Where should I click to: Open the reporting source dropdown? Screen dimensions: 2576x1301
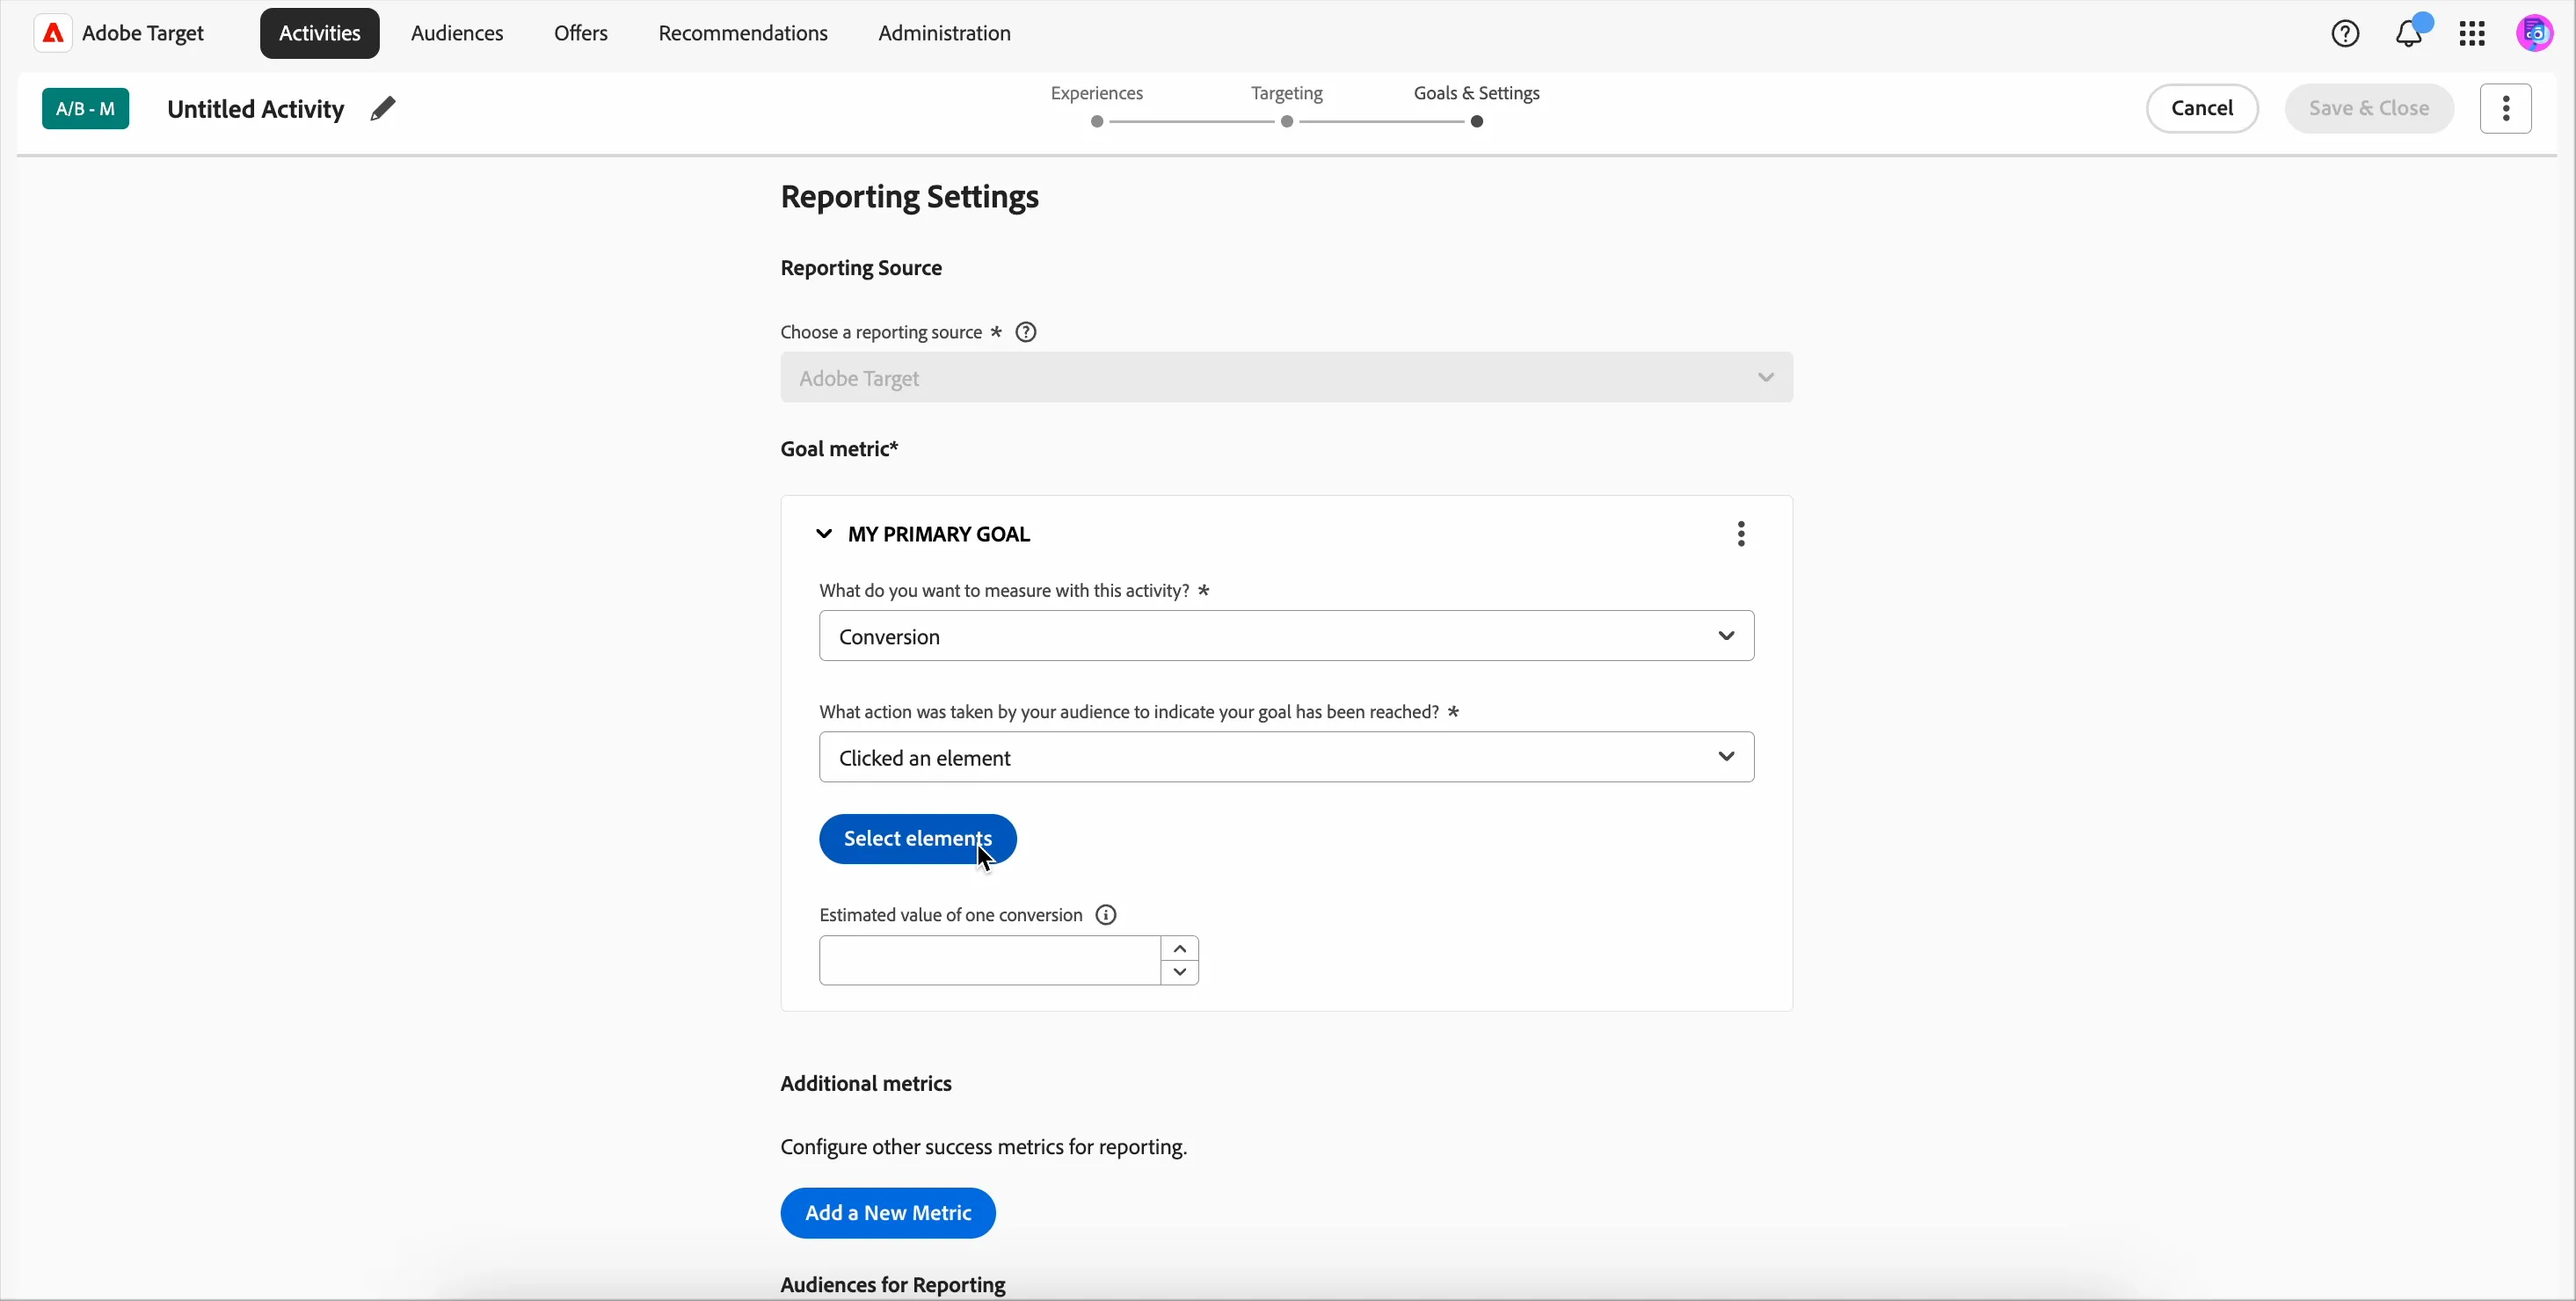click(x=1286, y=378)
